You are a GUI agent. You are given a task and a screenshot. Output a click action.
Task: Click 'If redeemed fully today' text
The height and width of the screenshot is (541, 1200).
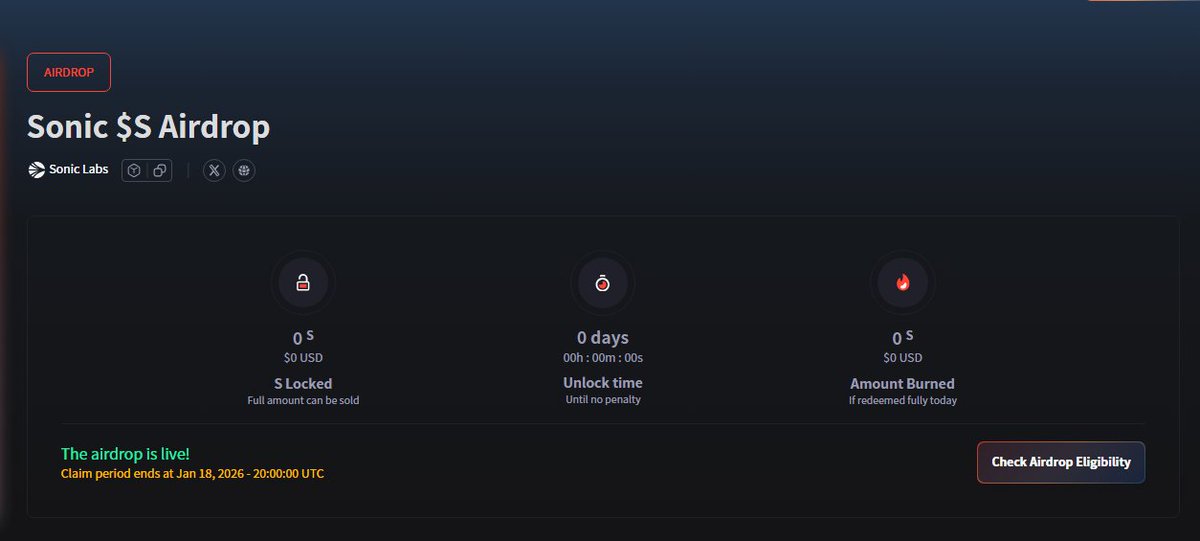(x=903, y=400)
